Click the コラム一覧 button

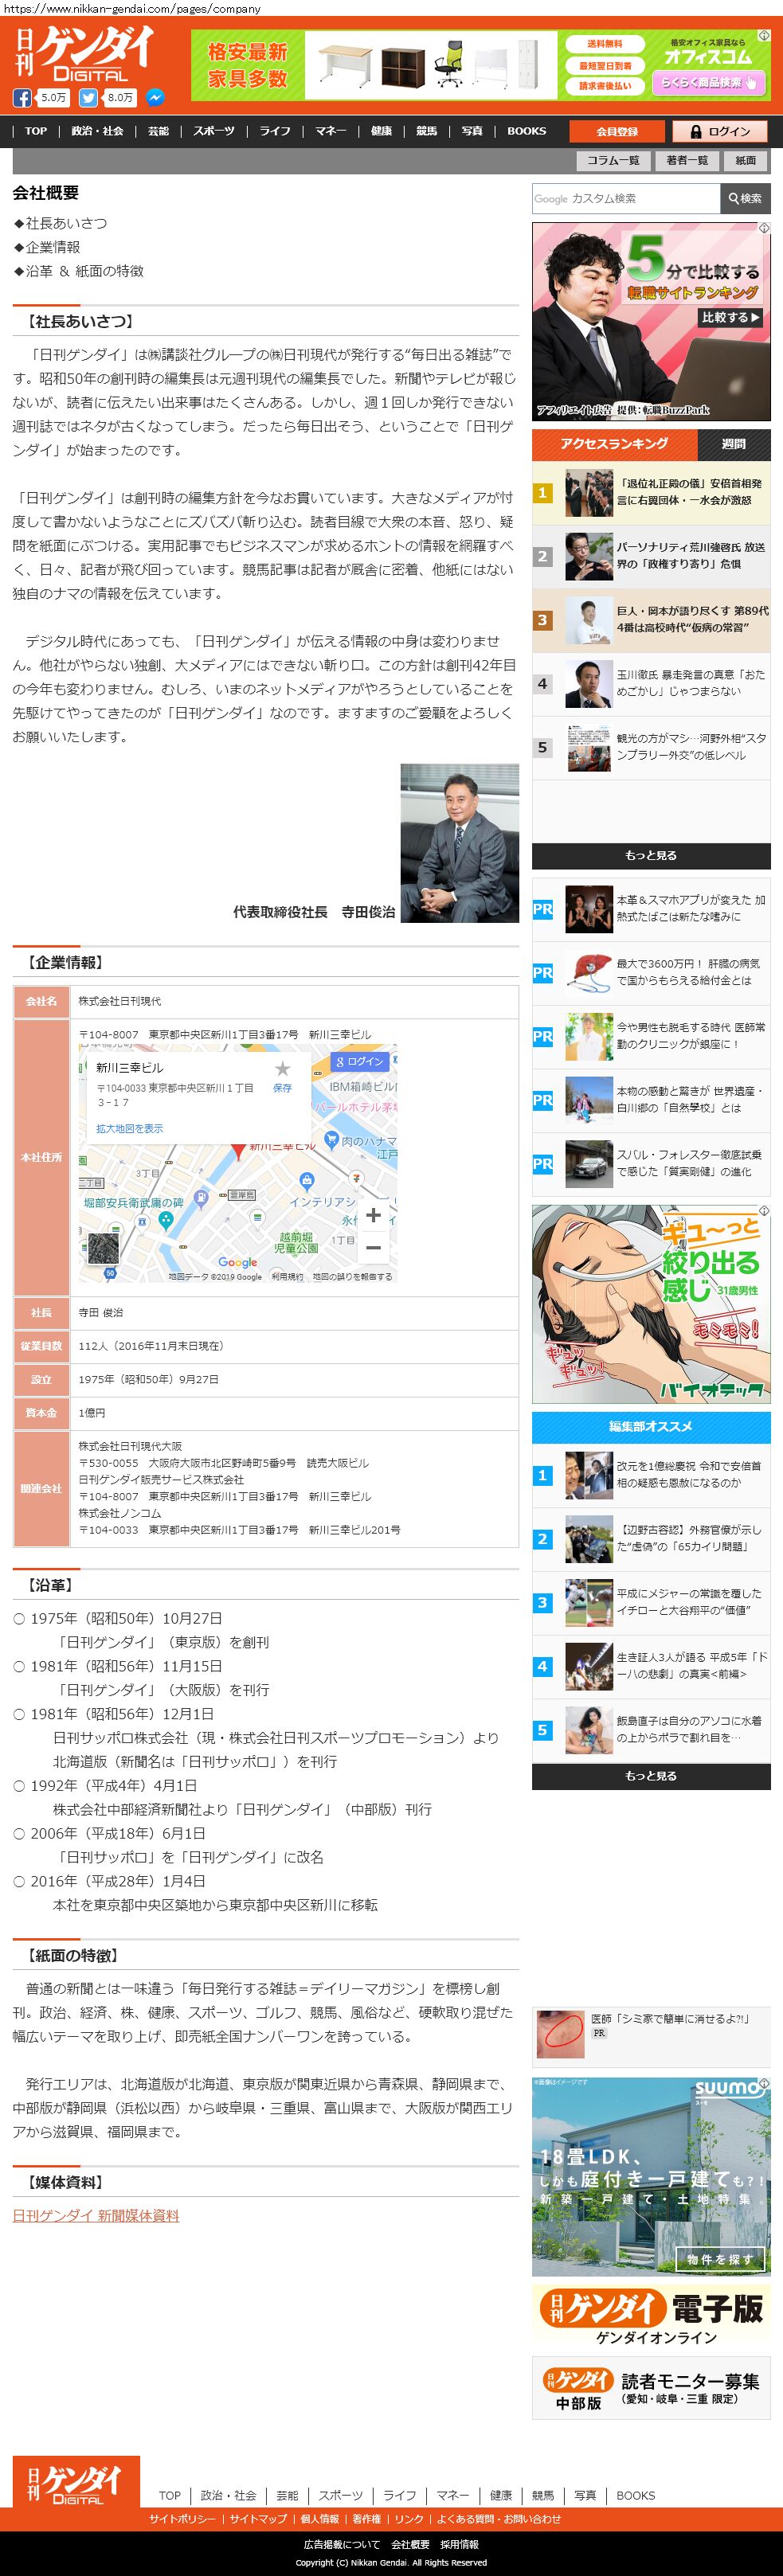point(613,160)
